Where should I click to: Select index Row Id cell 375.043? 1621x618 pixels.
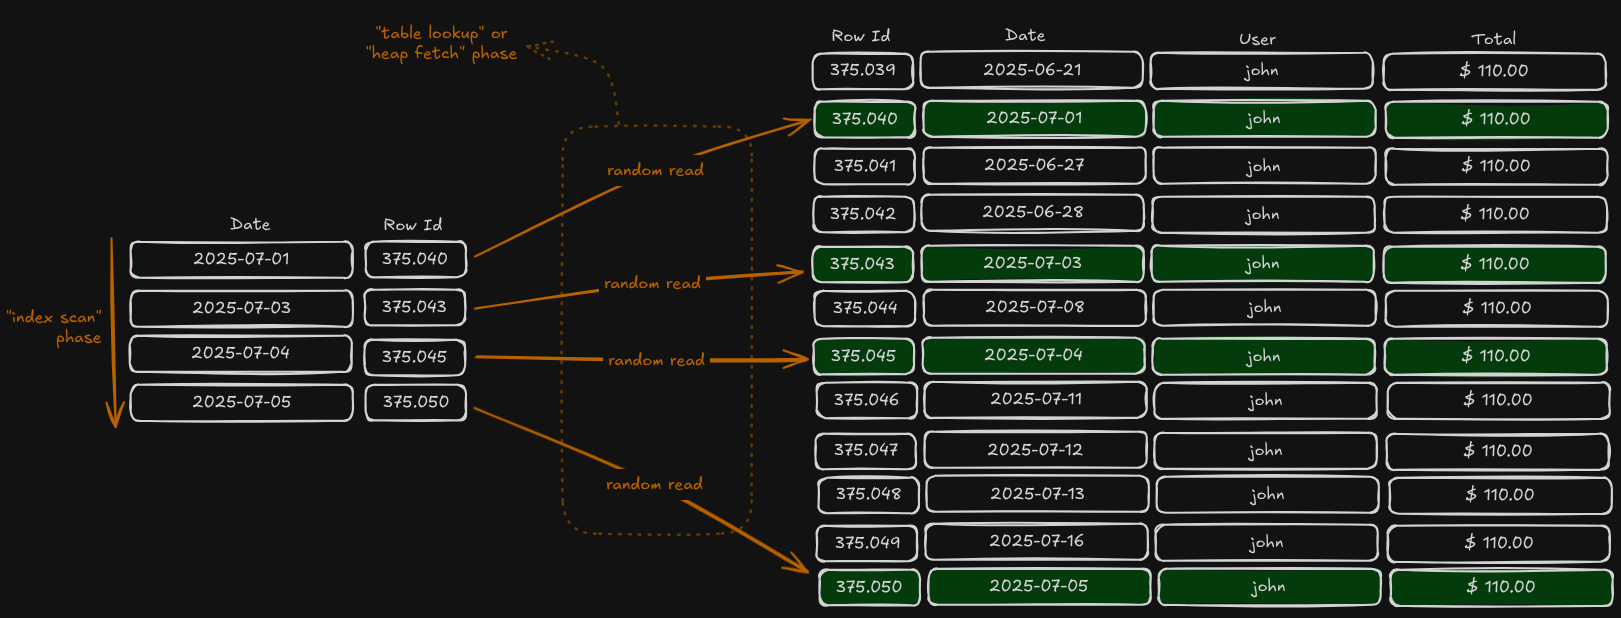click(x=415, y=307)
